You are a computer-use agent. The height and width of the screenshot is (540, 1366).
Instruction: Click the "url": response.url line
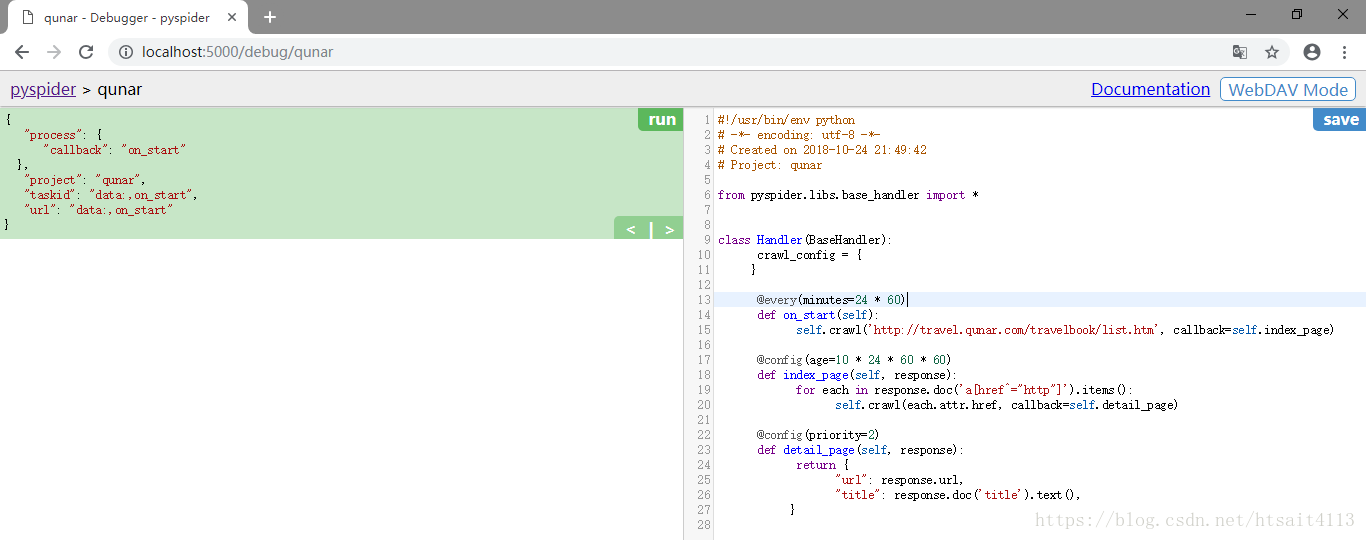click(899, 480)
